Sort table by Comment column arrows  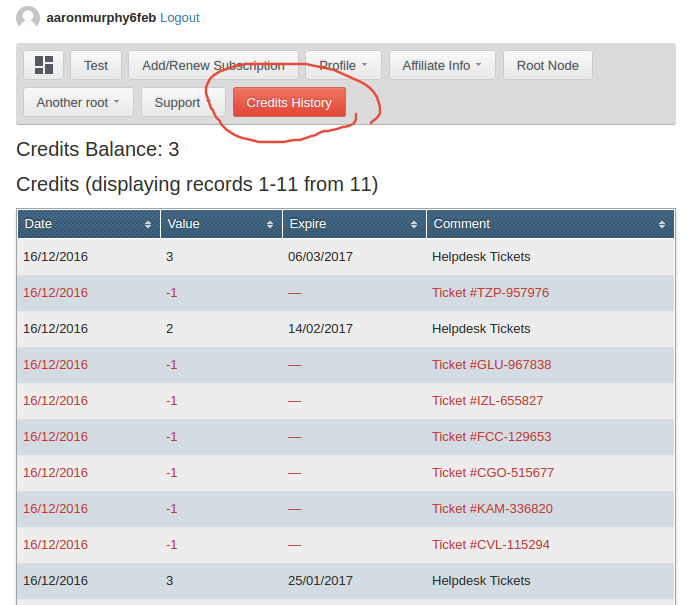point(661,225)
